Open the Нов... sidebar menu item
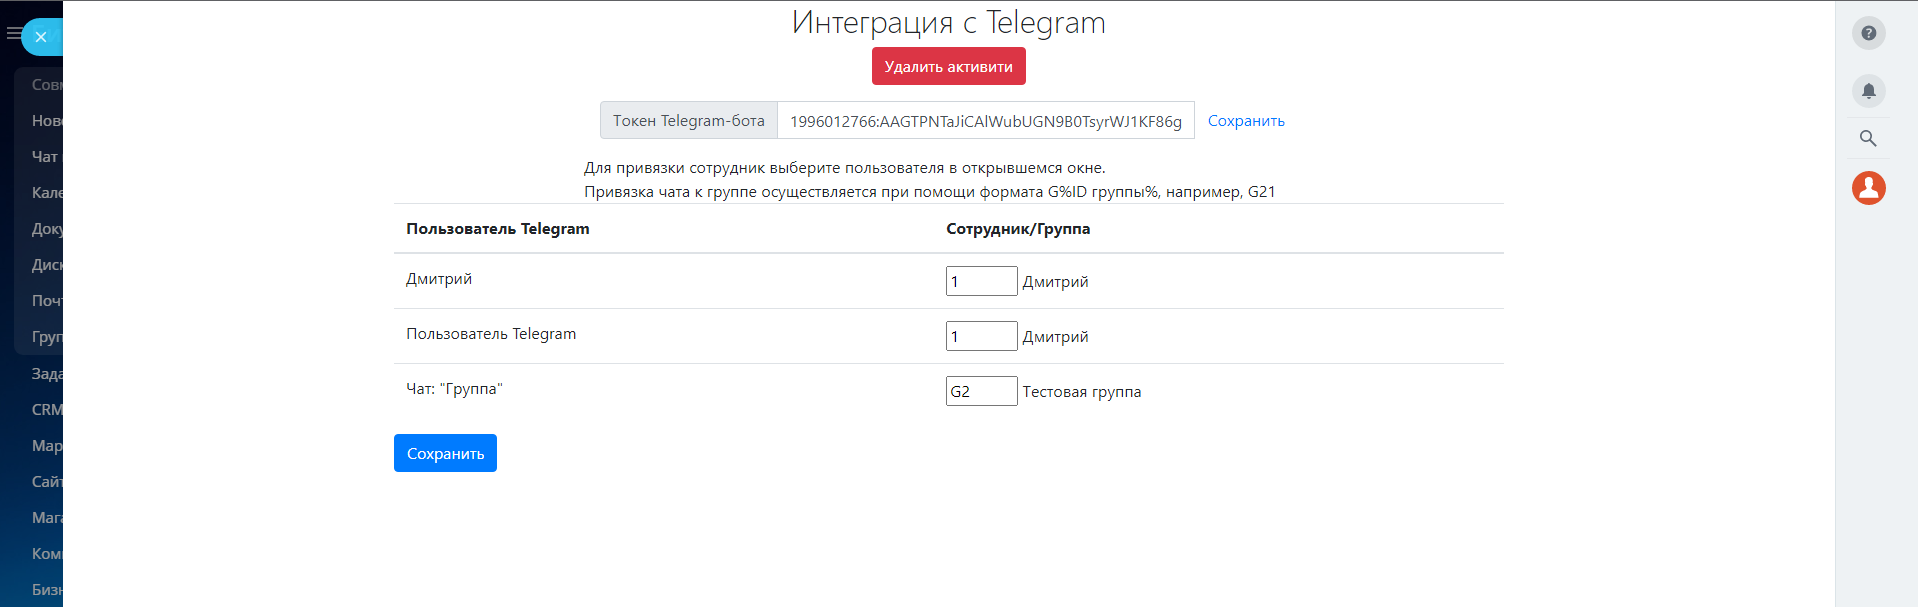The width and height of the screenshot is (1918, 607). click(x=46, y=121)
